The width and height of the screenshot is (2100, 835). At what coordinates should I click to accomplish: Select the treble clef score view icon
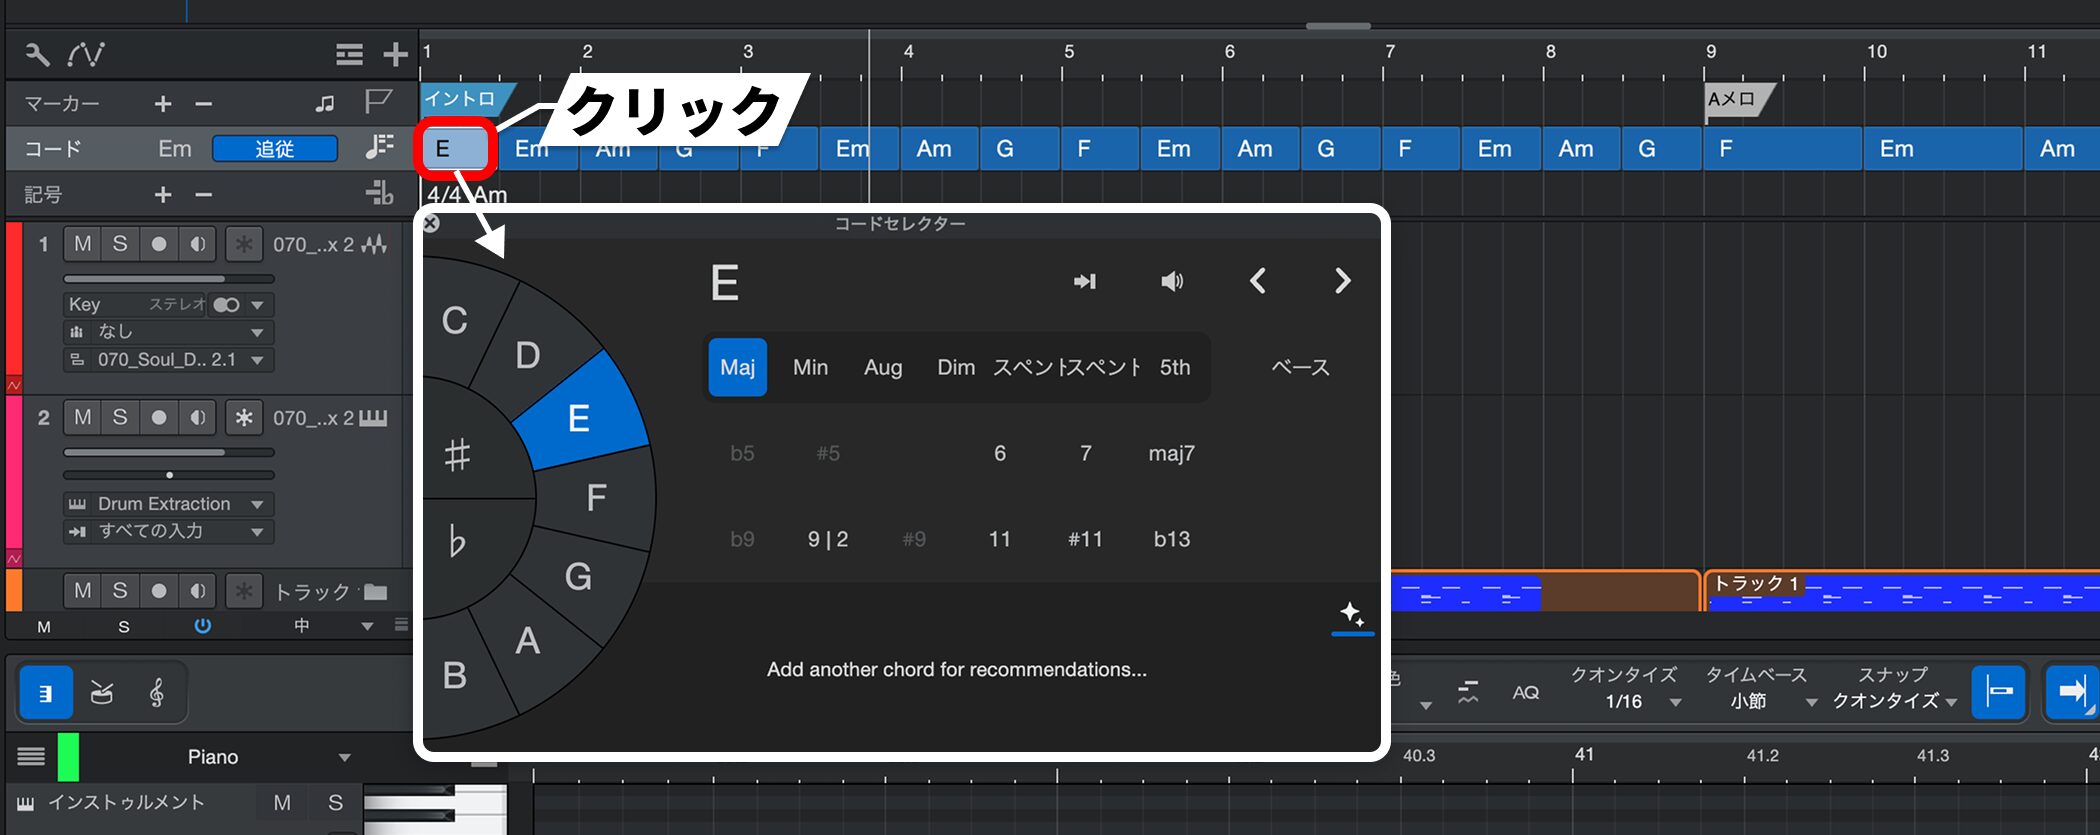point(157,693)
